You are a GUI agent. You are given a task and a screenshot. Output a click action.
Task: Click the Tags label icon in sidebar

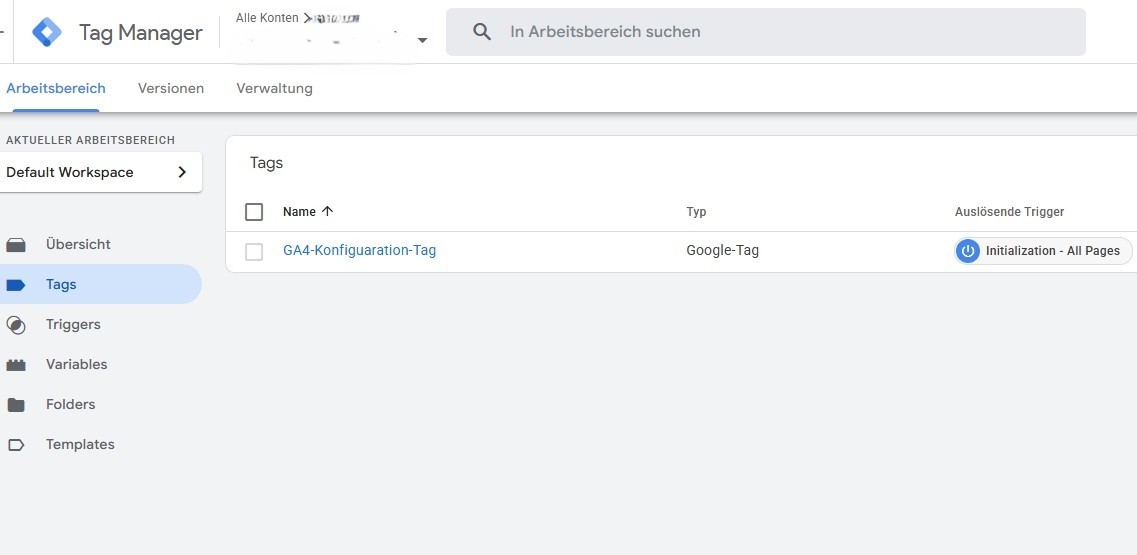(16, 285)
